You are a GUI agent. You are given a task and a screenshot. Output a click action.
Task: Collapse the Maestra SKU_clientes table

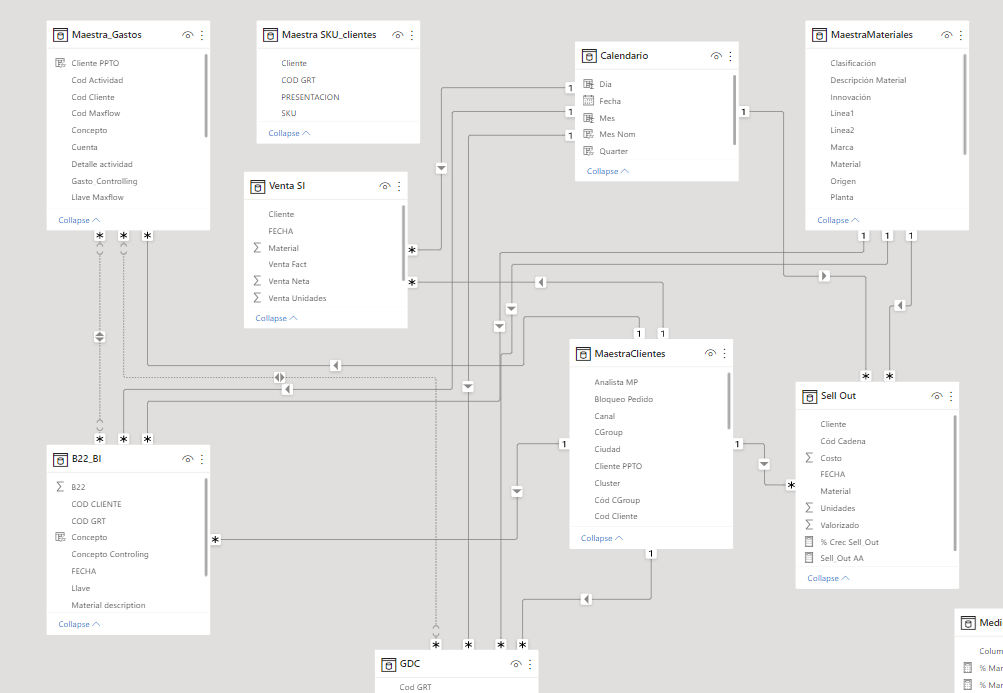[289, 133]
